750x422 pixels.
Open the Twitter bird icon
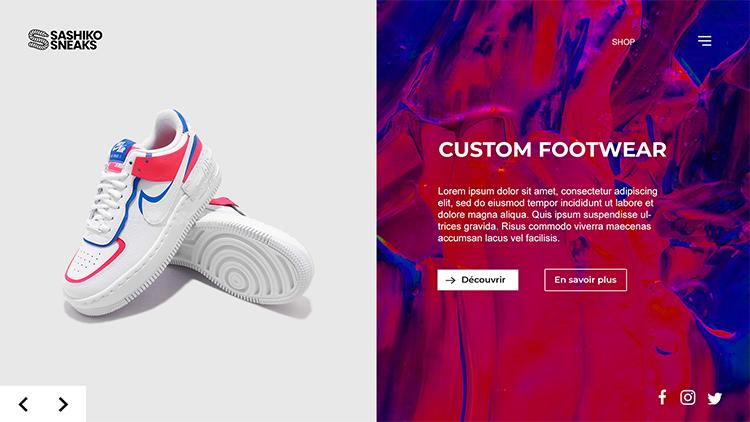point(715,398)
